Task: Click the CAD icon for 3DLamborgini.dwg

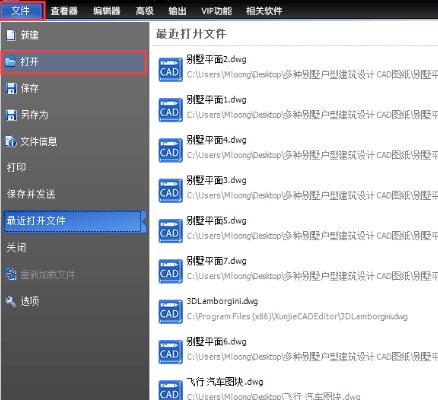Action: (x=170, y=311)
